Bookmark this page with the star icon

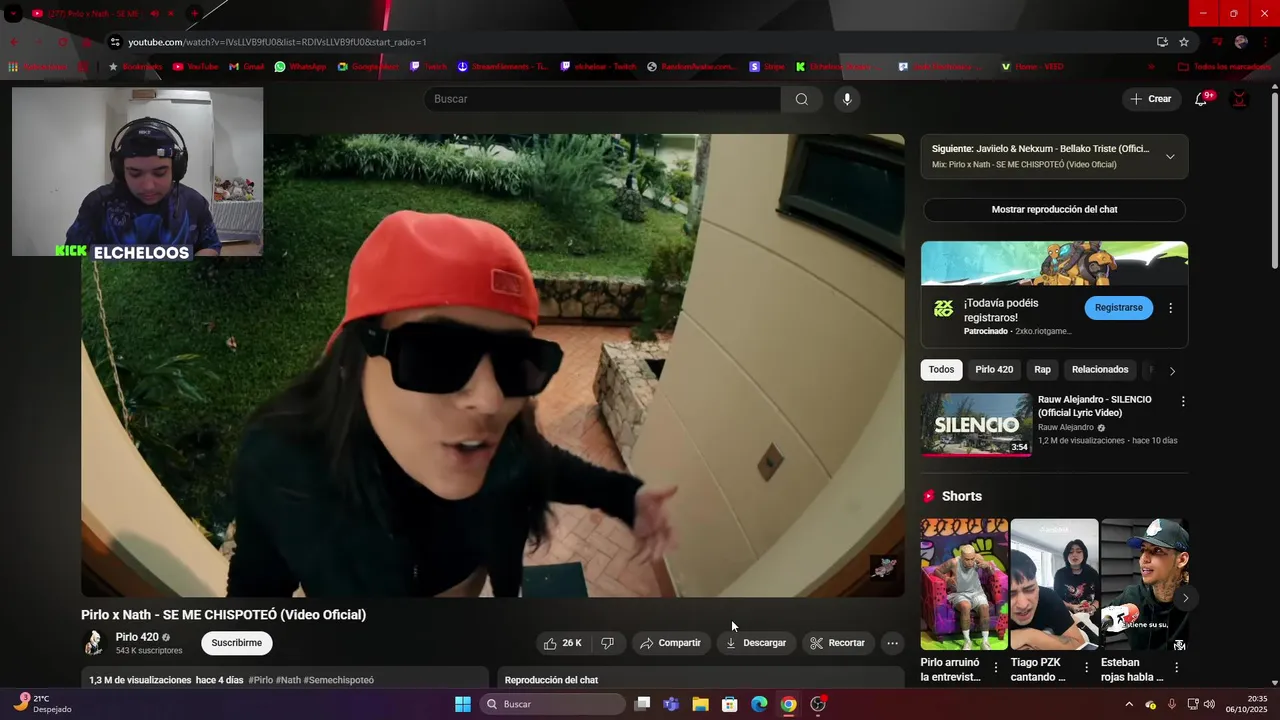click(1184, 42)
